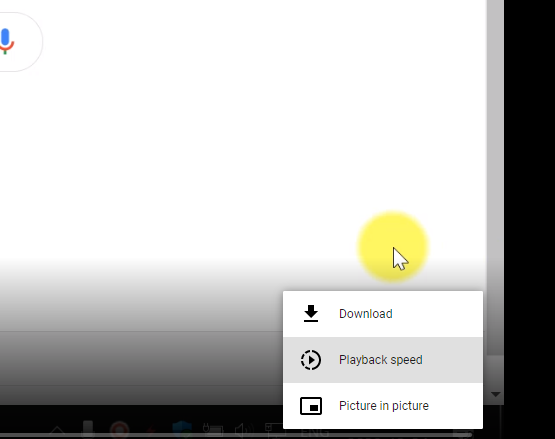Click the Download arrow icon in menu

[311, 314]
